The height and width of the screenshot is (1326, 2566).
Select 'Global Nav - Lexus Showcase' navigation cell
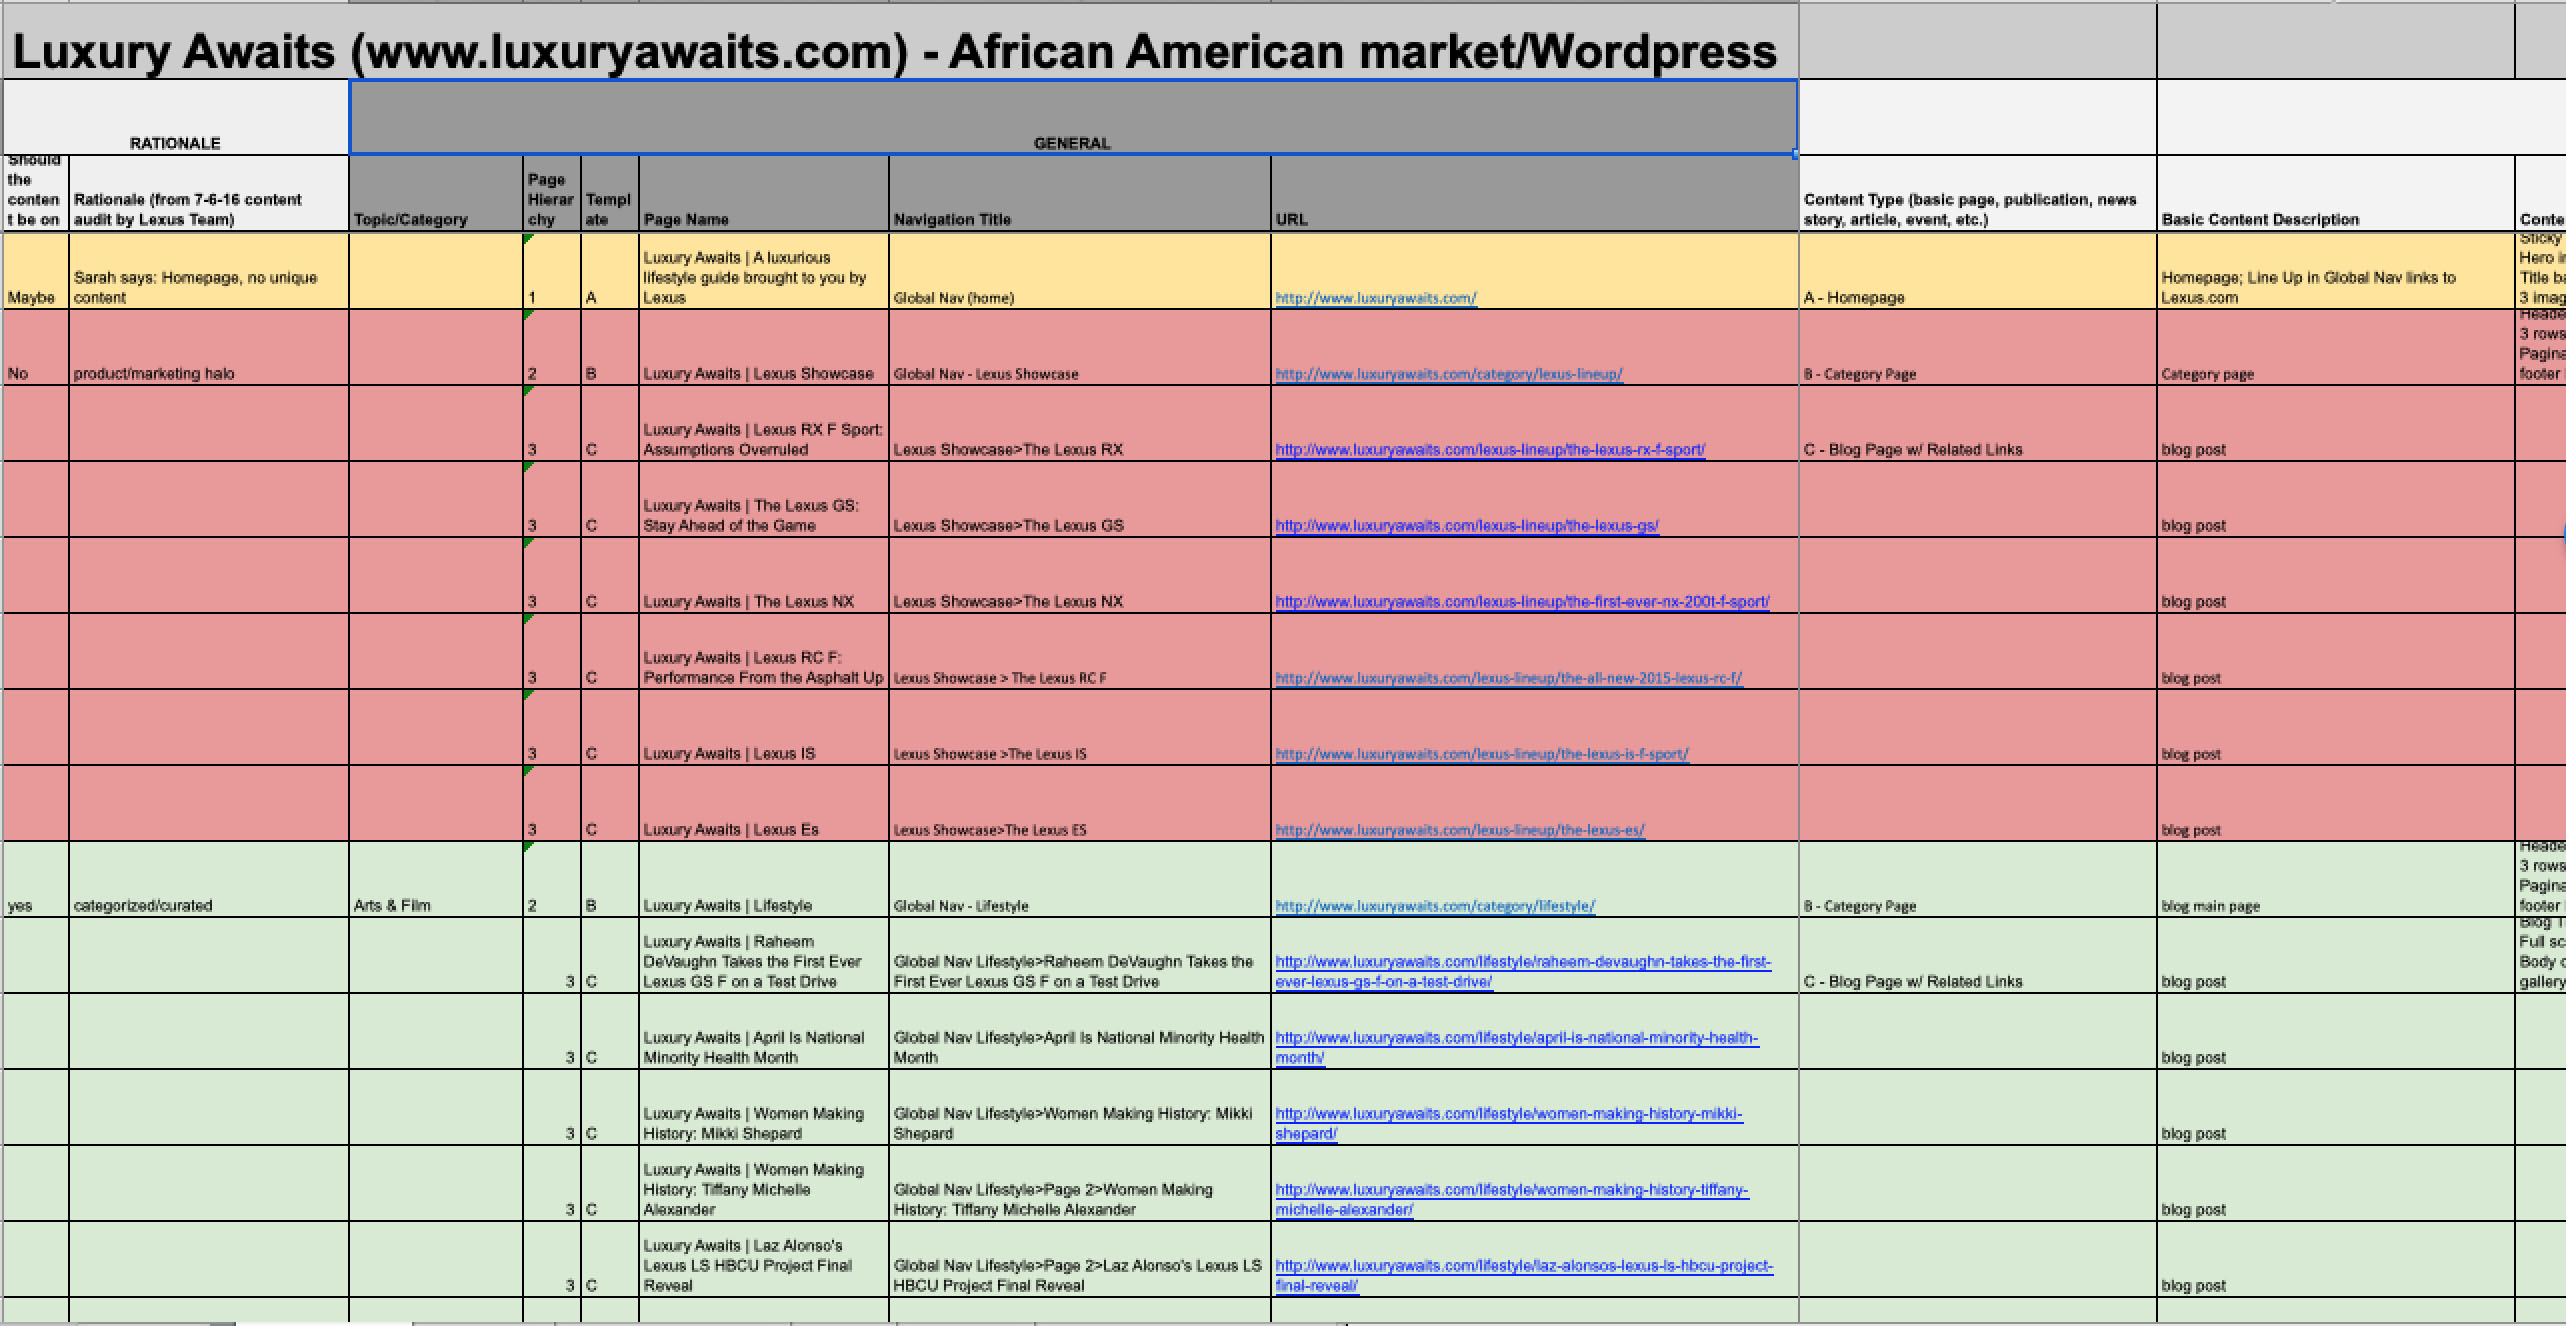tap(1080, 347)
